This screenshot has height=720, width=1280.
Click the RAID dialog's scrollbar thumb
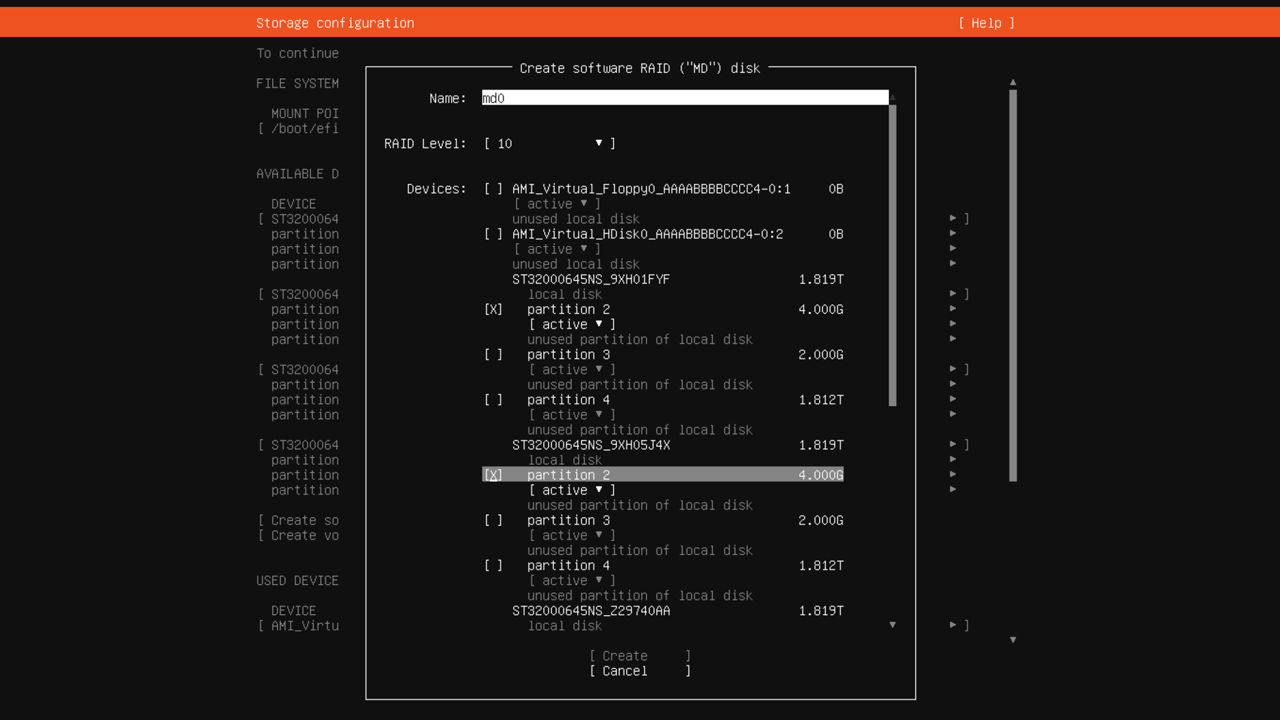892,255
